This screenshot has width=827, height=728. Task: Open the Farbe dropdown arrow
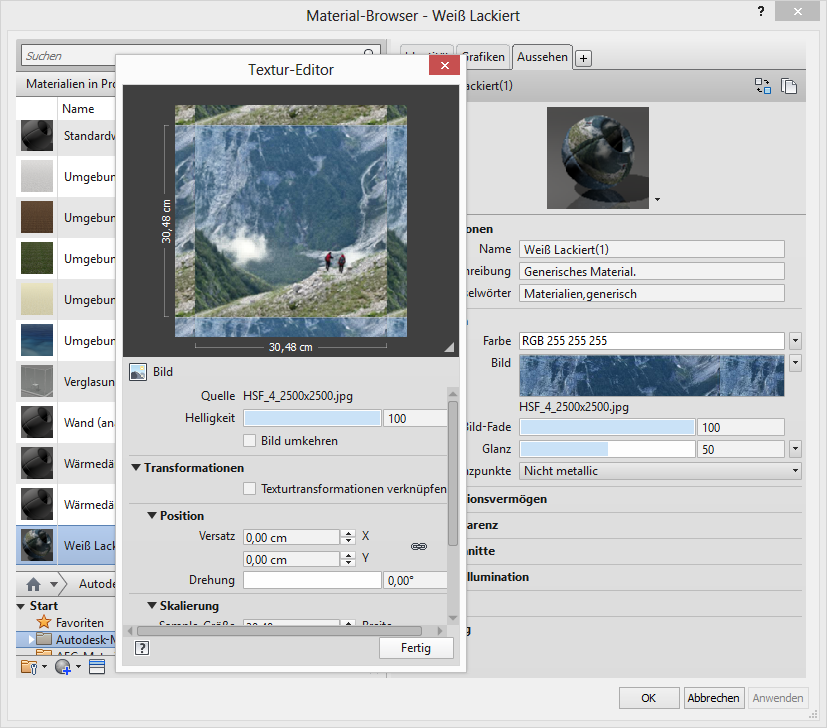pos(795,341)
